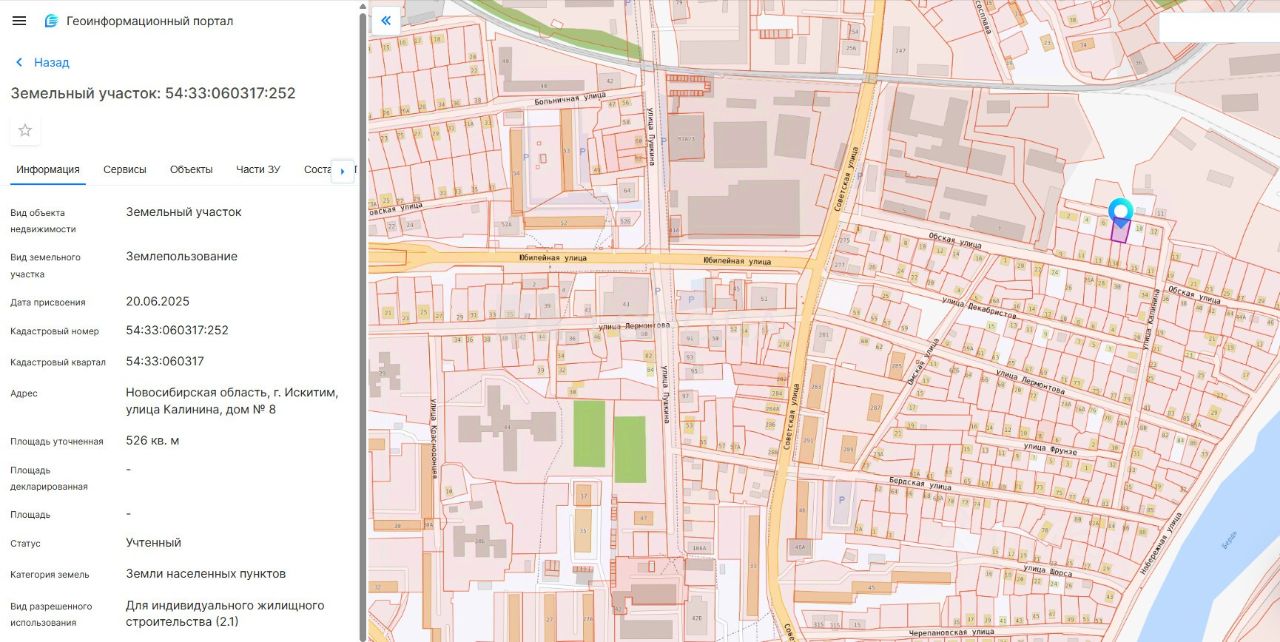Open the hamburger main menu
Image resolution: width=1280 pixels, height=642 pixels.
[19, 21]
